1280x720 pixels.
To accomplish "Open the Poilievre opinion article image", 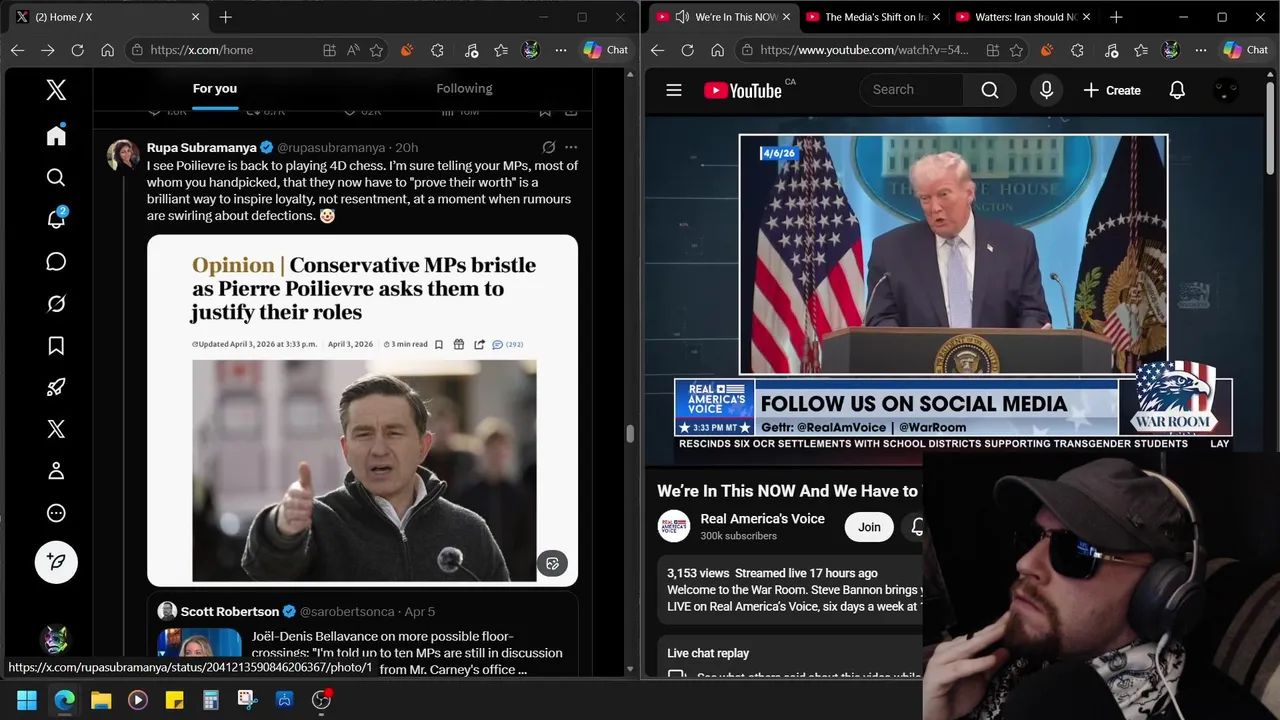I will point(362,410).
